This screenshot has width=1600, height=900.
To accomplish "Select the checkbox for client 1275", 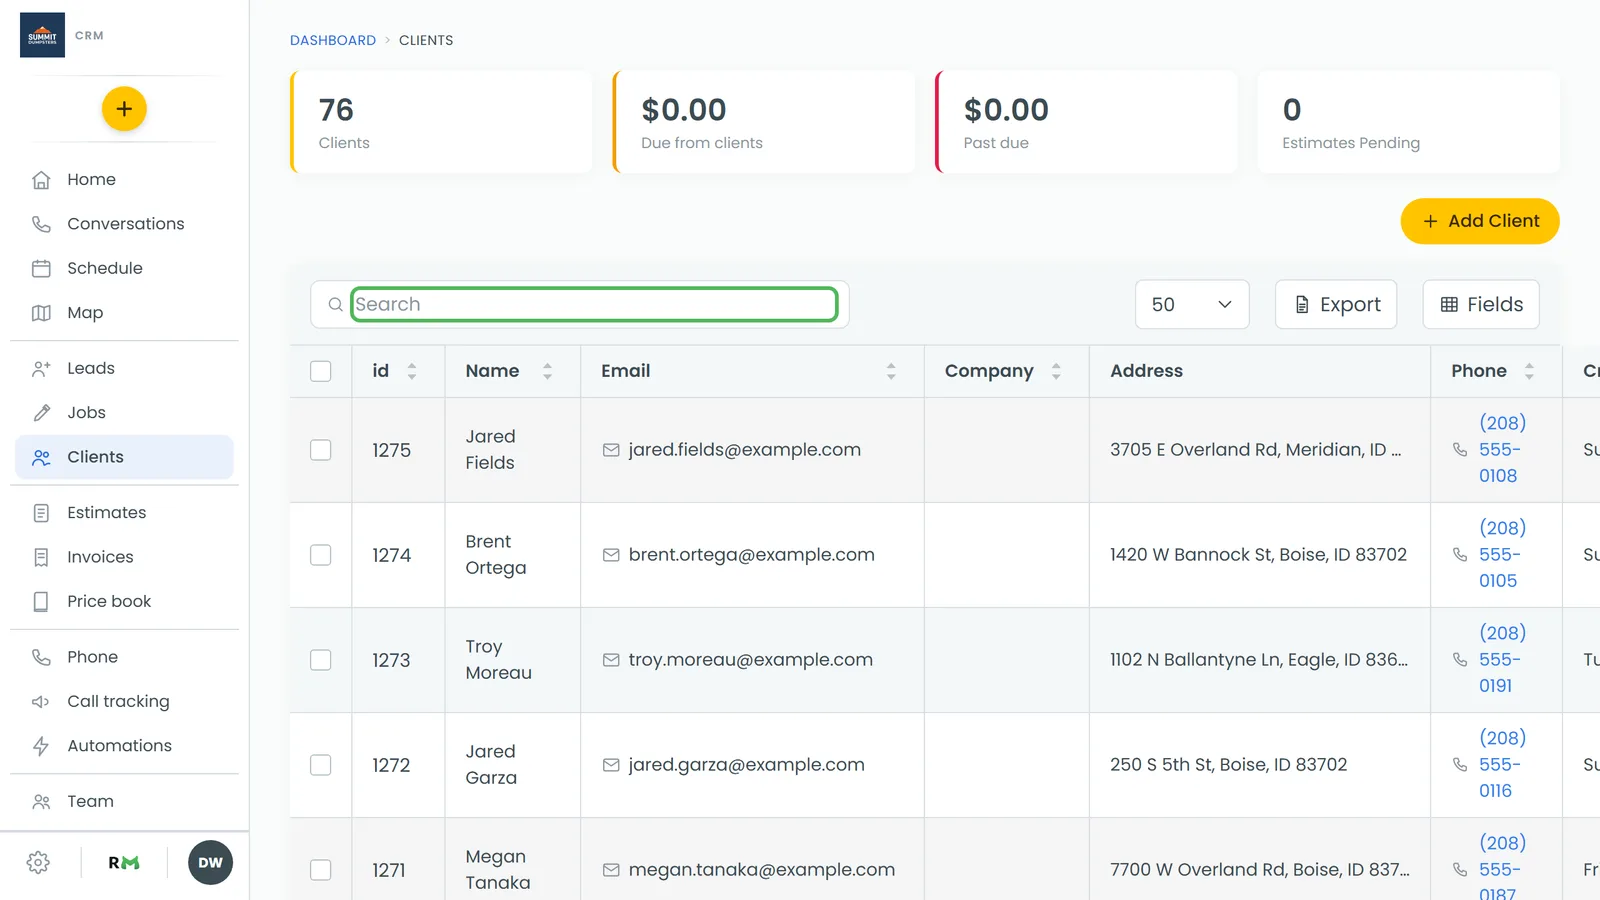I will (321, 450).
